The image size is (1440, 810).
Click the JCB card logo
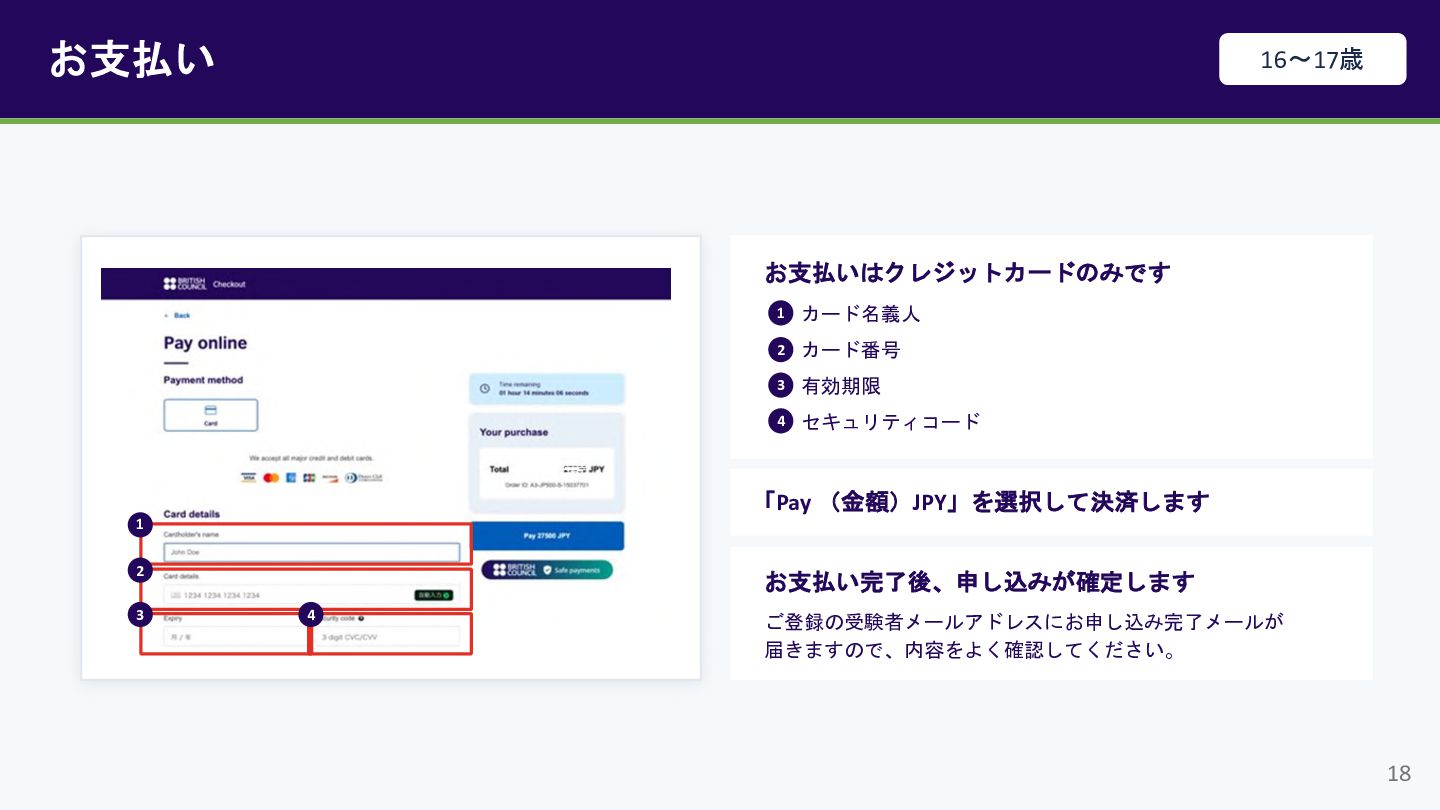pos(309,478)
